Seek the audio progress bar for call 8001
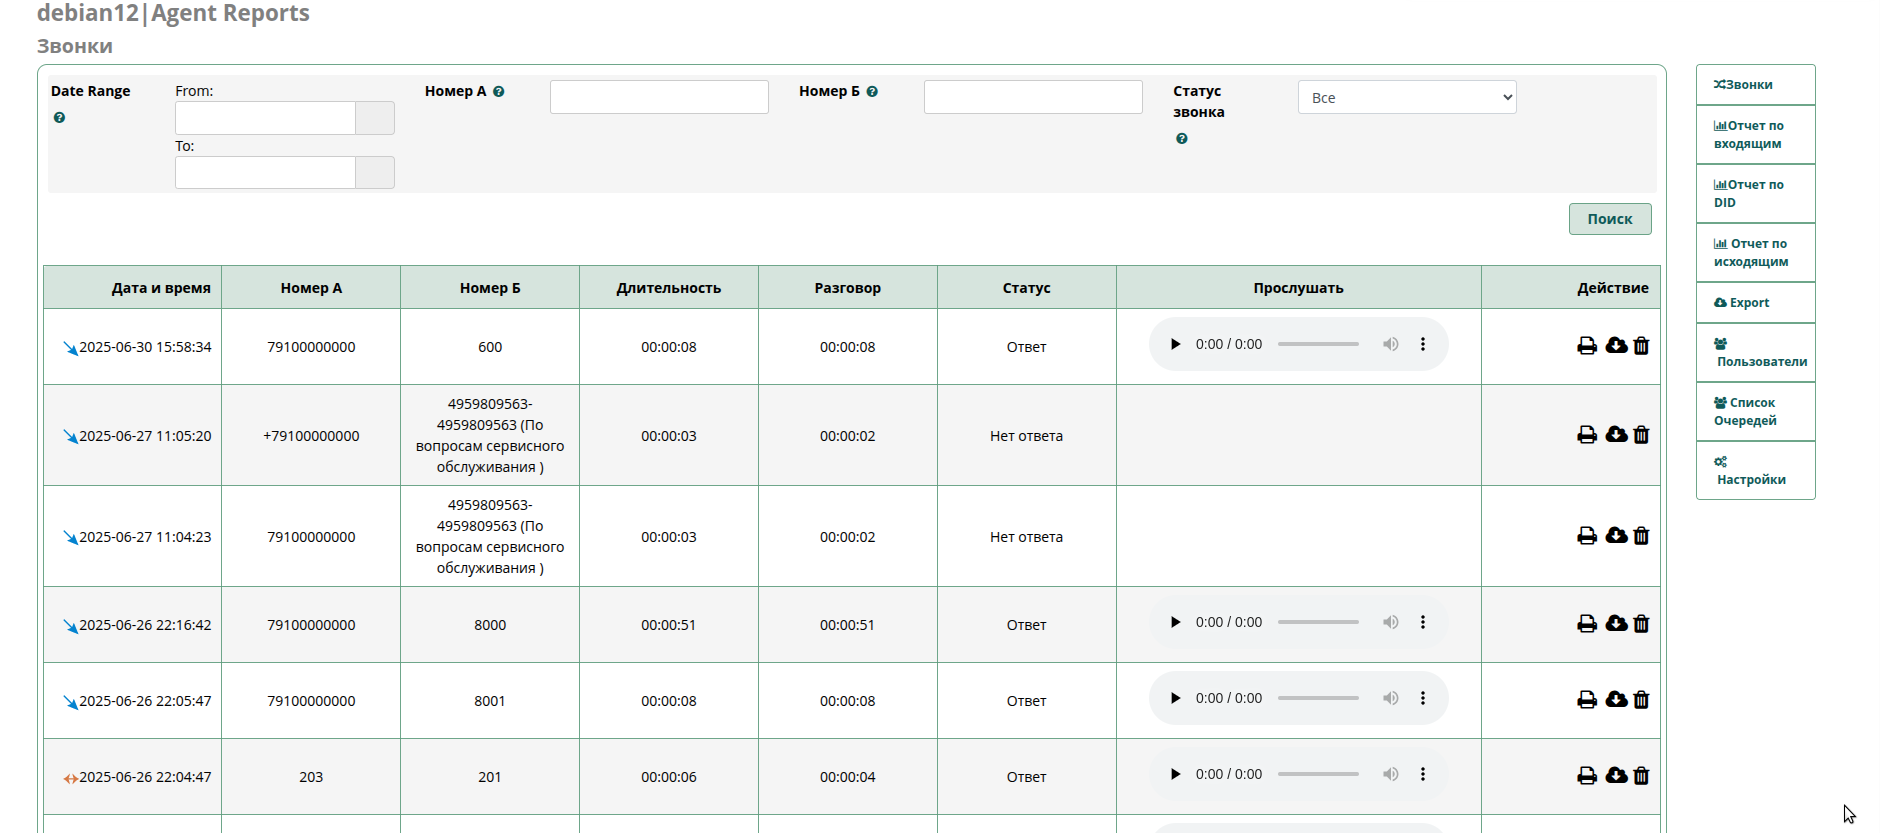This screenshot has height=833, width=1880. 1318,698
